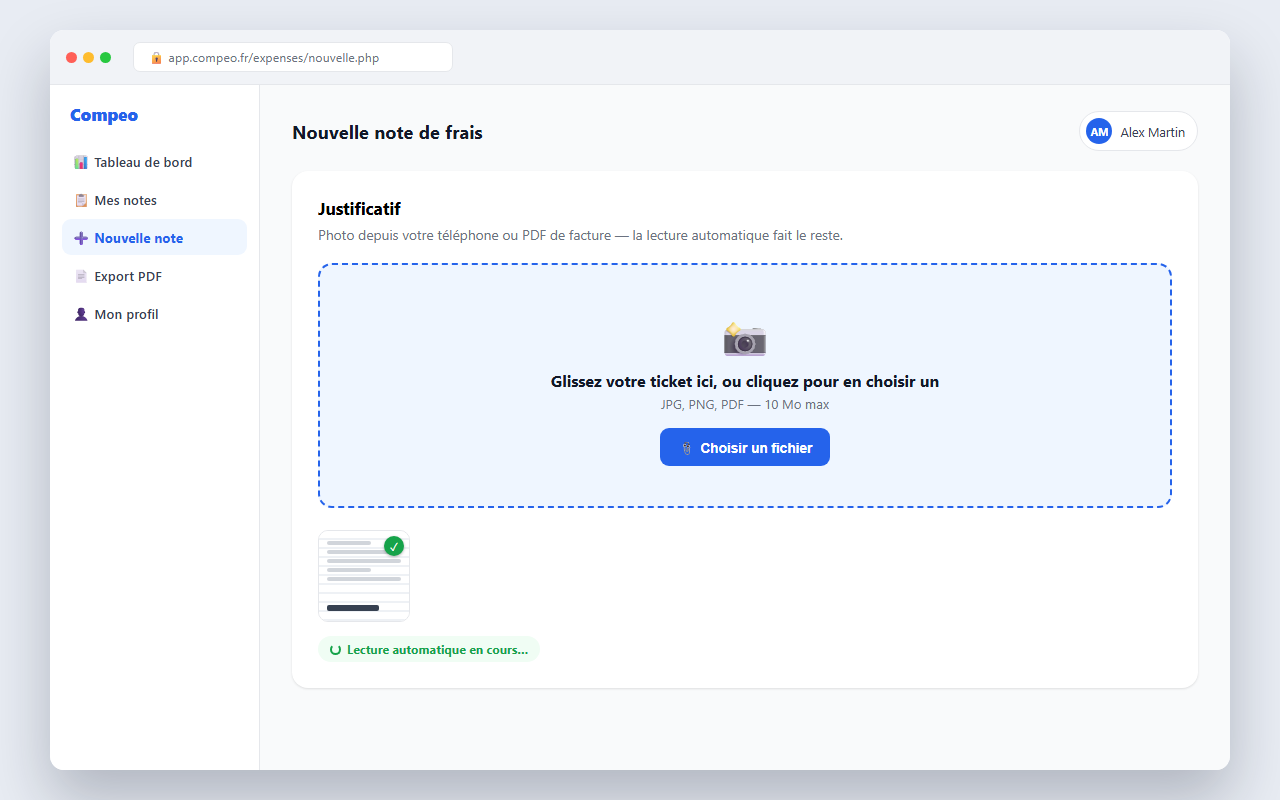Click the plus icon beside Nouvelle note

[81, 238]
